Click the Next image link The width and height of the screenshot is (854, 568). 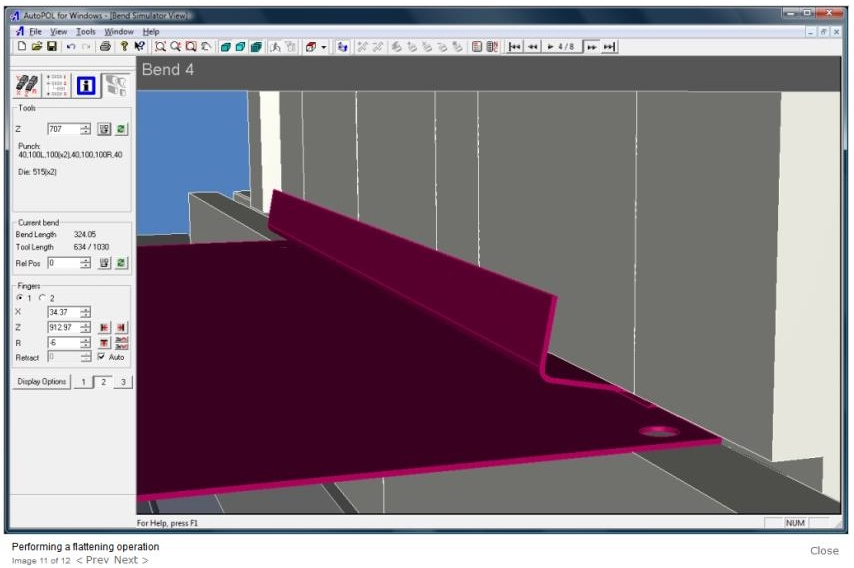click(130, 560)
